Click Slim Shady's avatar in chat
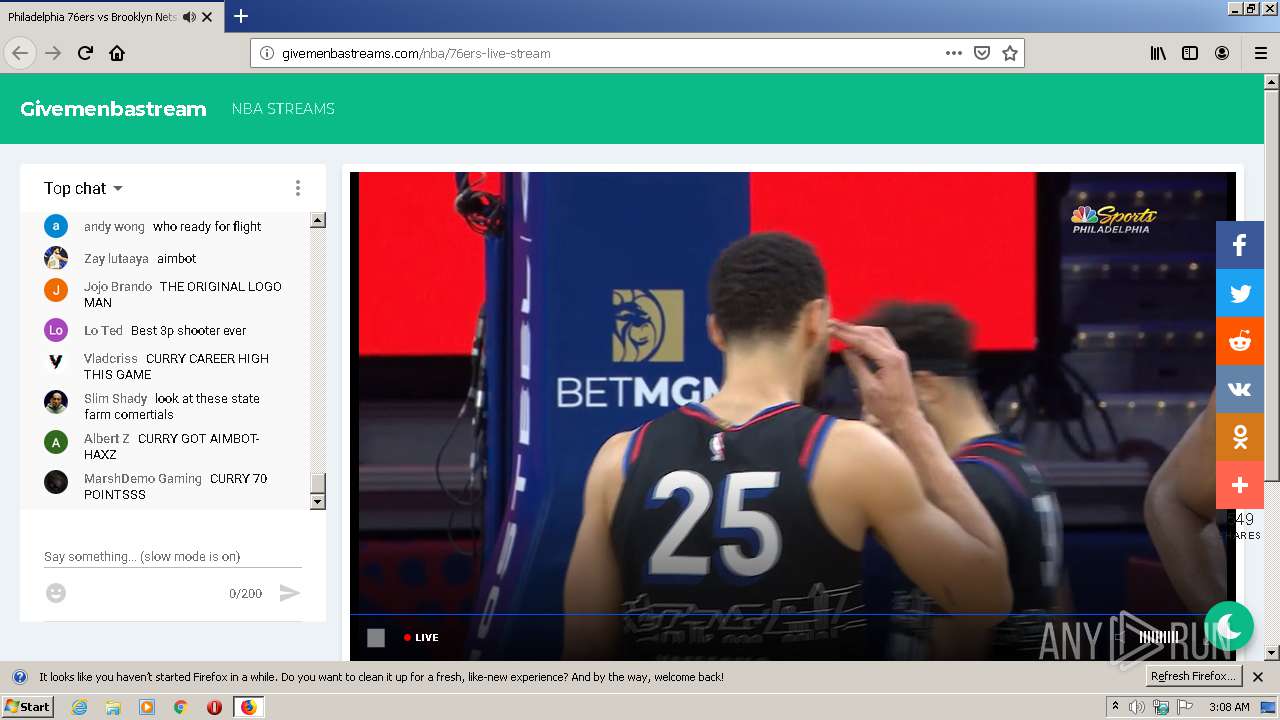 (x=56, y=401)
